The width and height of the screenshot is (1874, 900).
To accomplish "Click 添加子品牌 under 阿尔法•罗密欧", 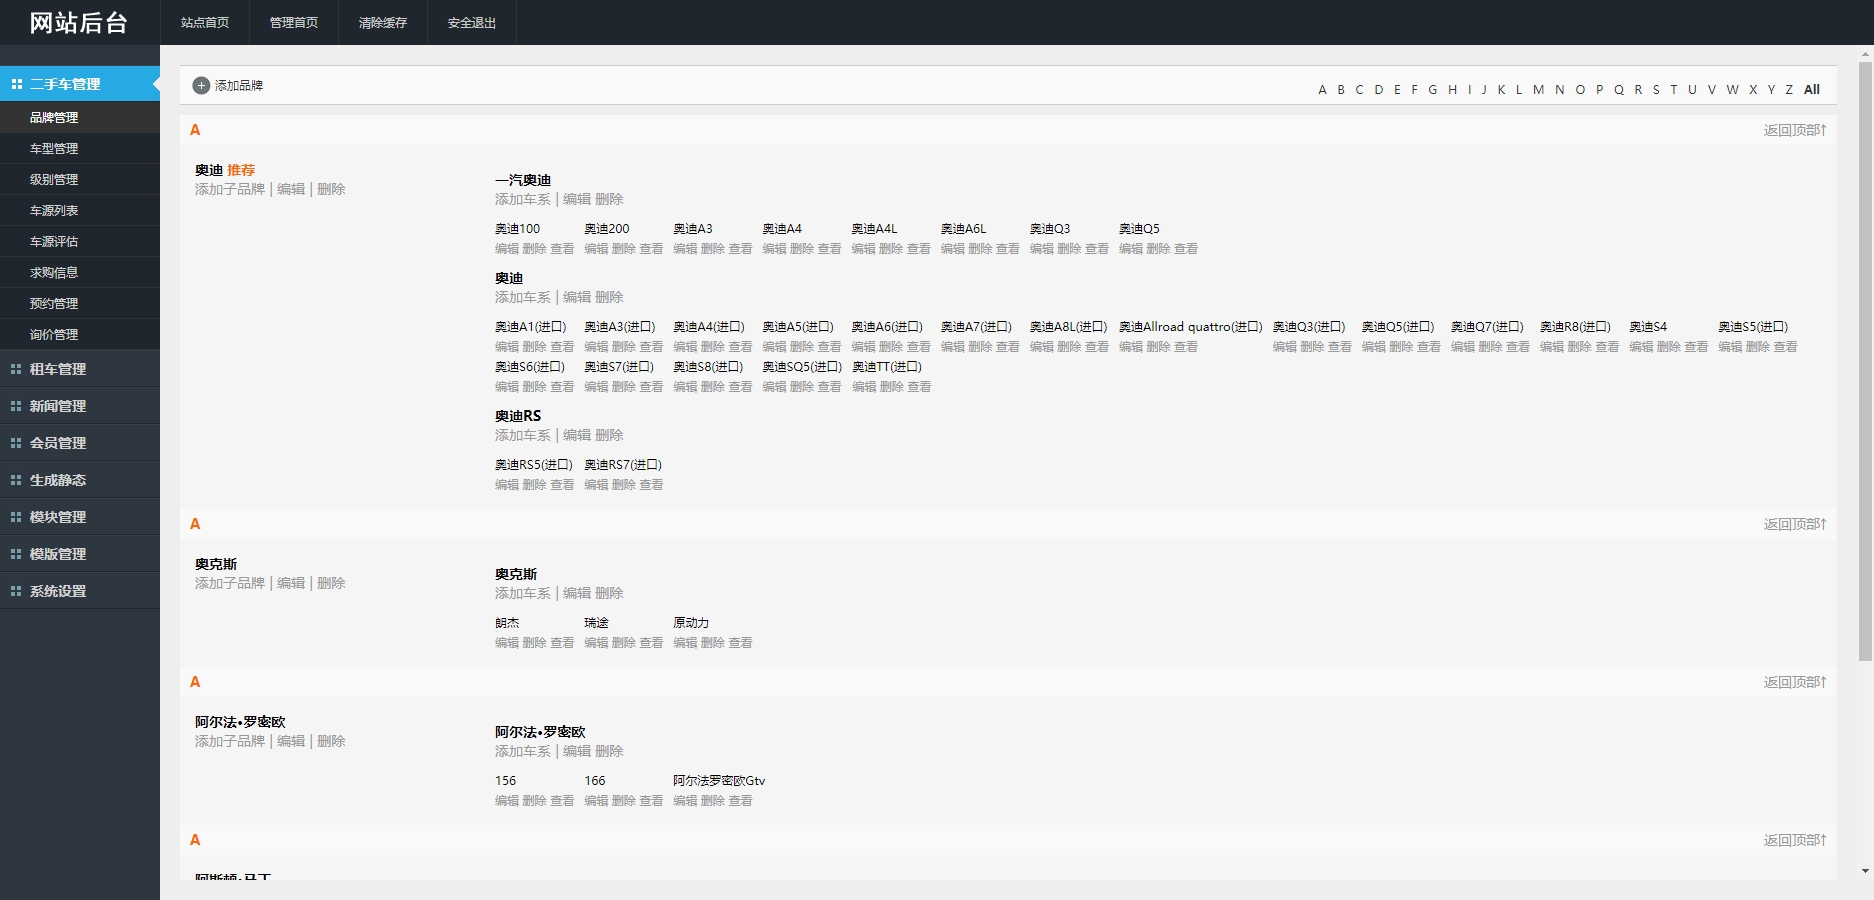I will point(230,741).
